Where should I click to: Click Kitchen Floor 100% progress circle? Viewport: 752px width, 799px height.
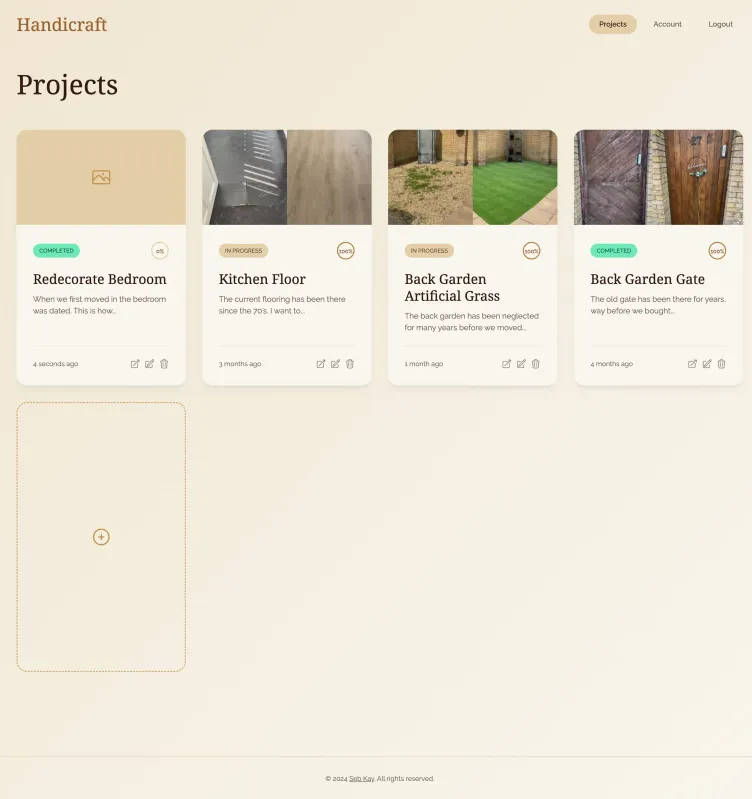(x=345, y=251)
